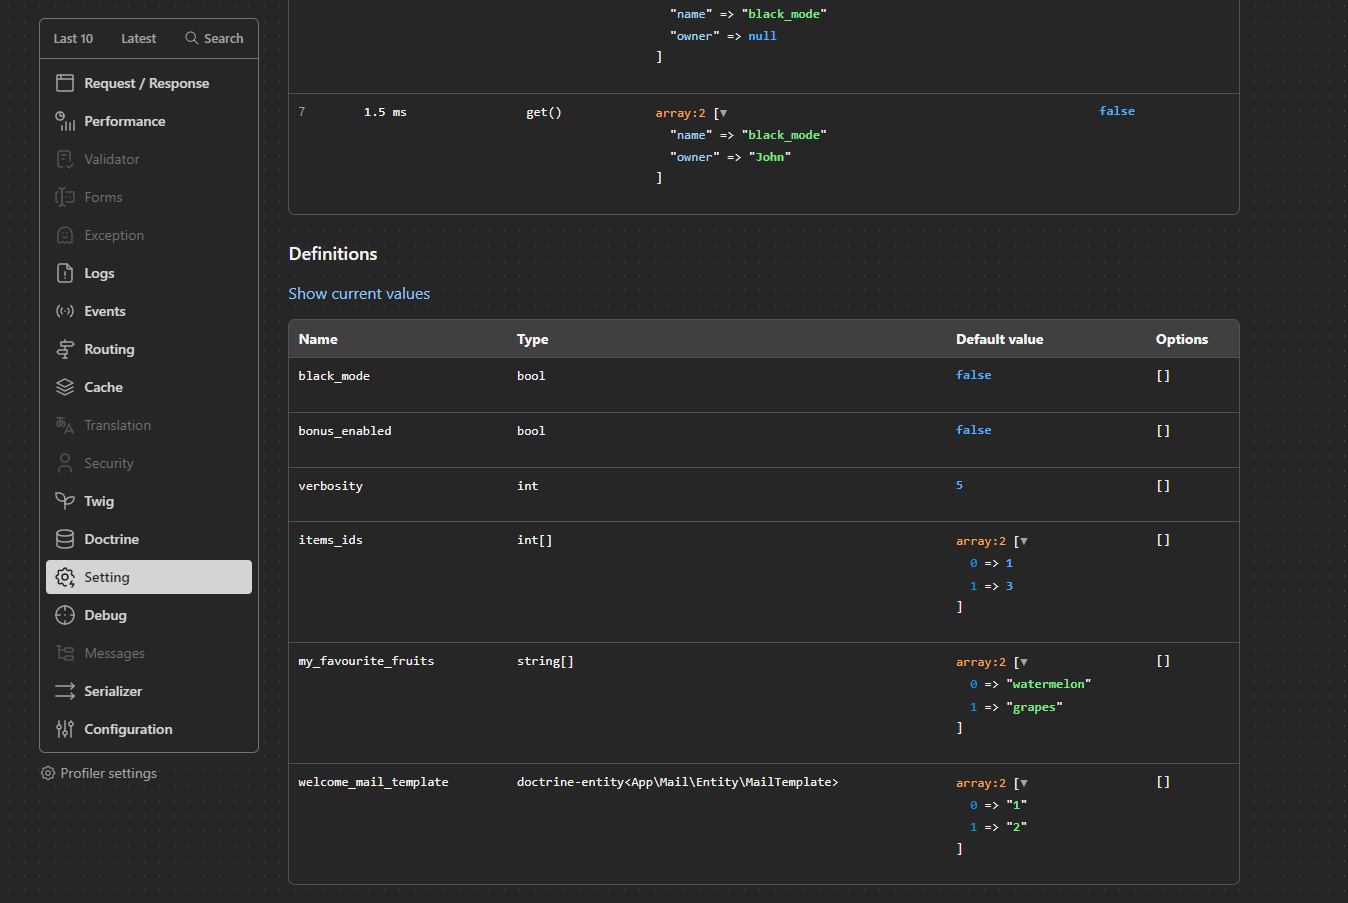Viewport: 1348px width, 903px height.
Task: Go to the Configuration panel
Action: (128, 729)
